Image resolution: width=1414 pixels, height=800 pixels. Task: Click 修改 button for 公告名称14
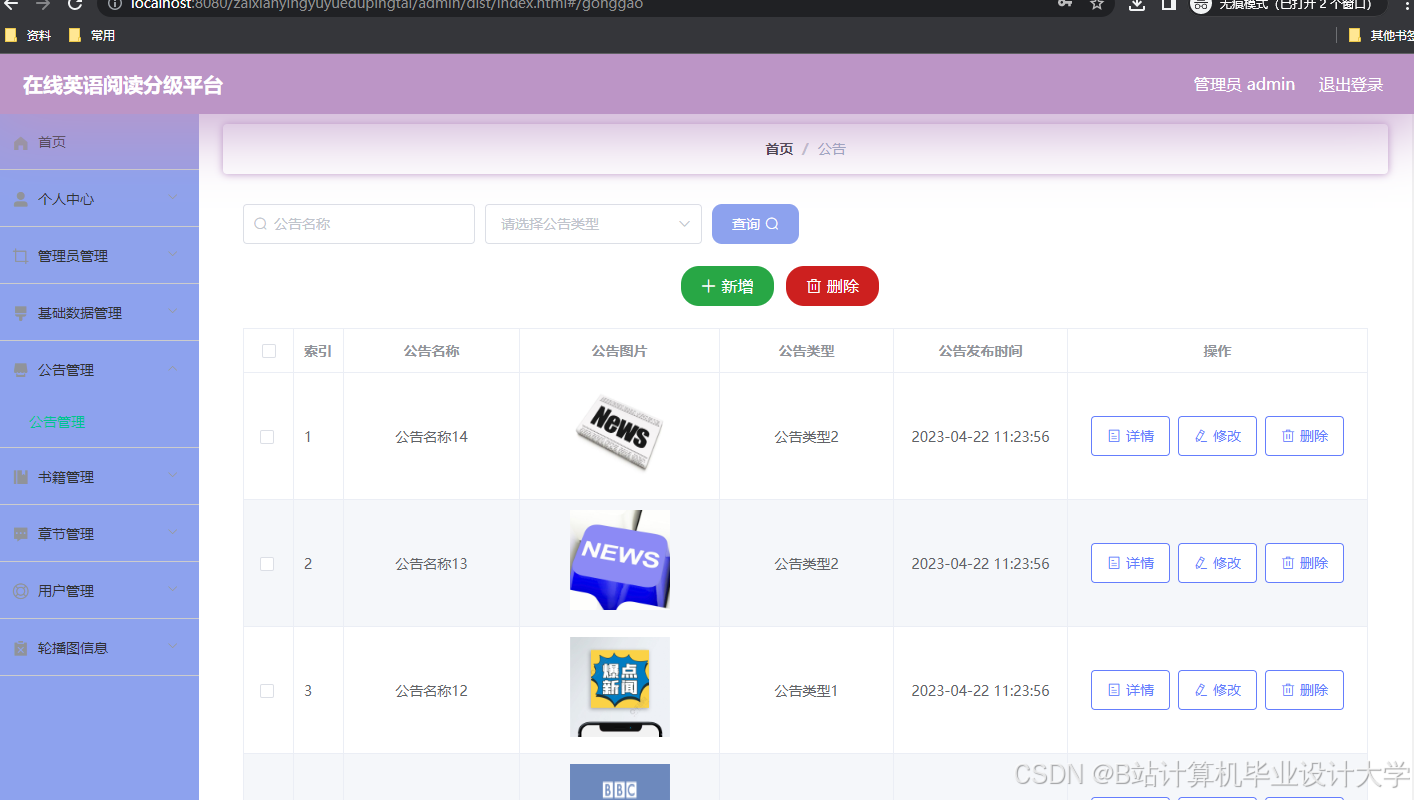1217,436
